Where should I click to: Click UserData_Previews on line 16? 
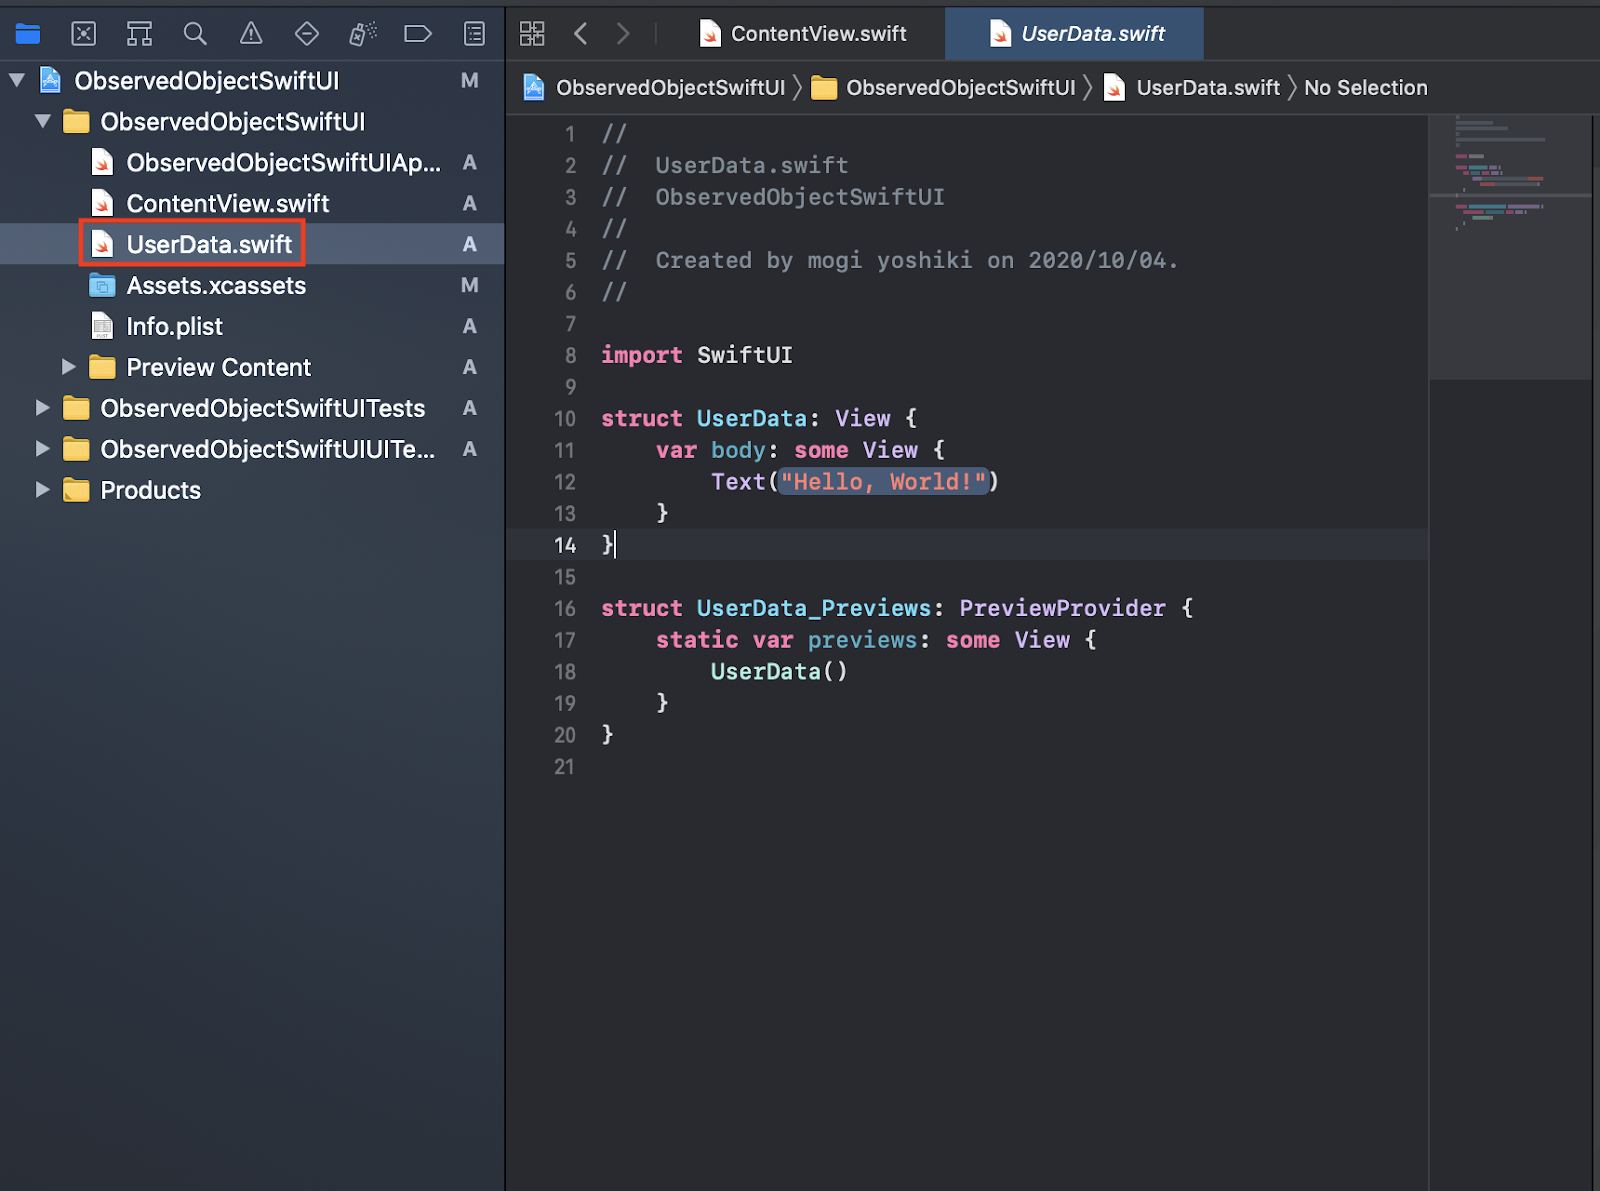(814, 608)
